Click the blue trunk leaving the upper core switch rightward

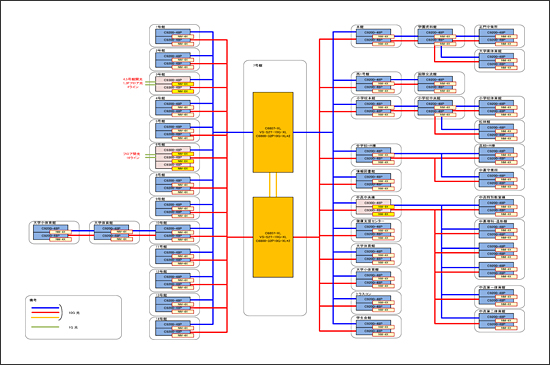click(313, 132)
